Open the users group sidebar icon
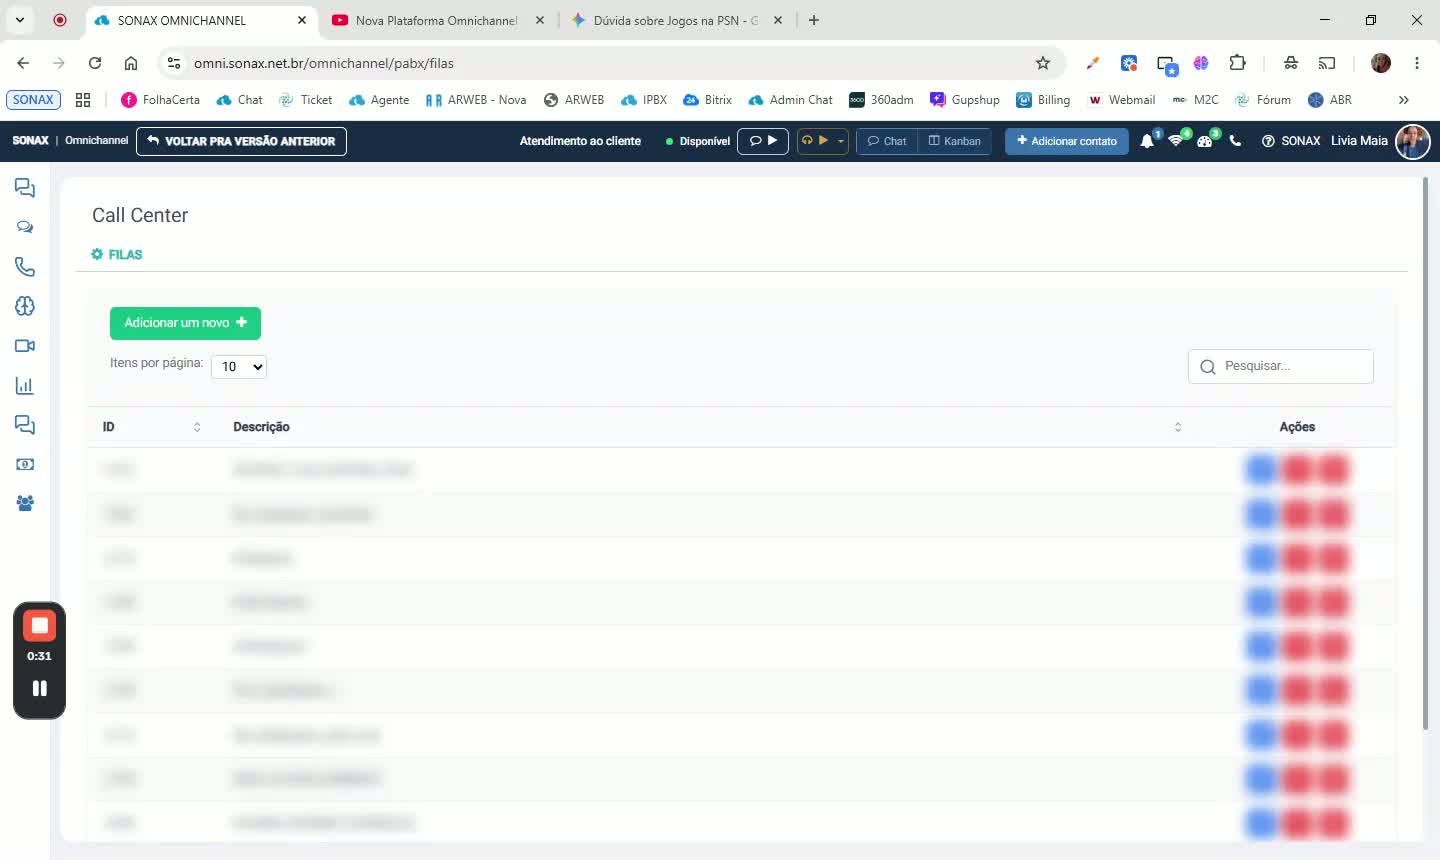This screenshot has width=1440, height=860. click(x=25, y=504)
